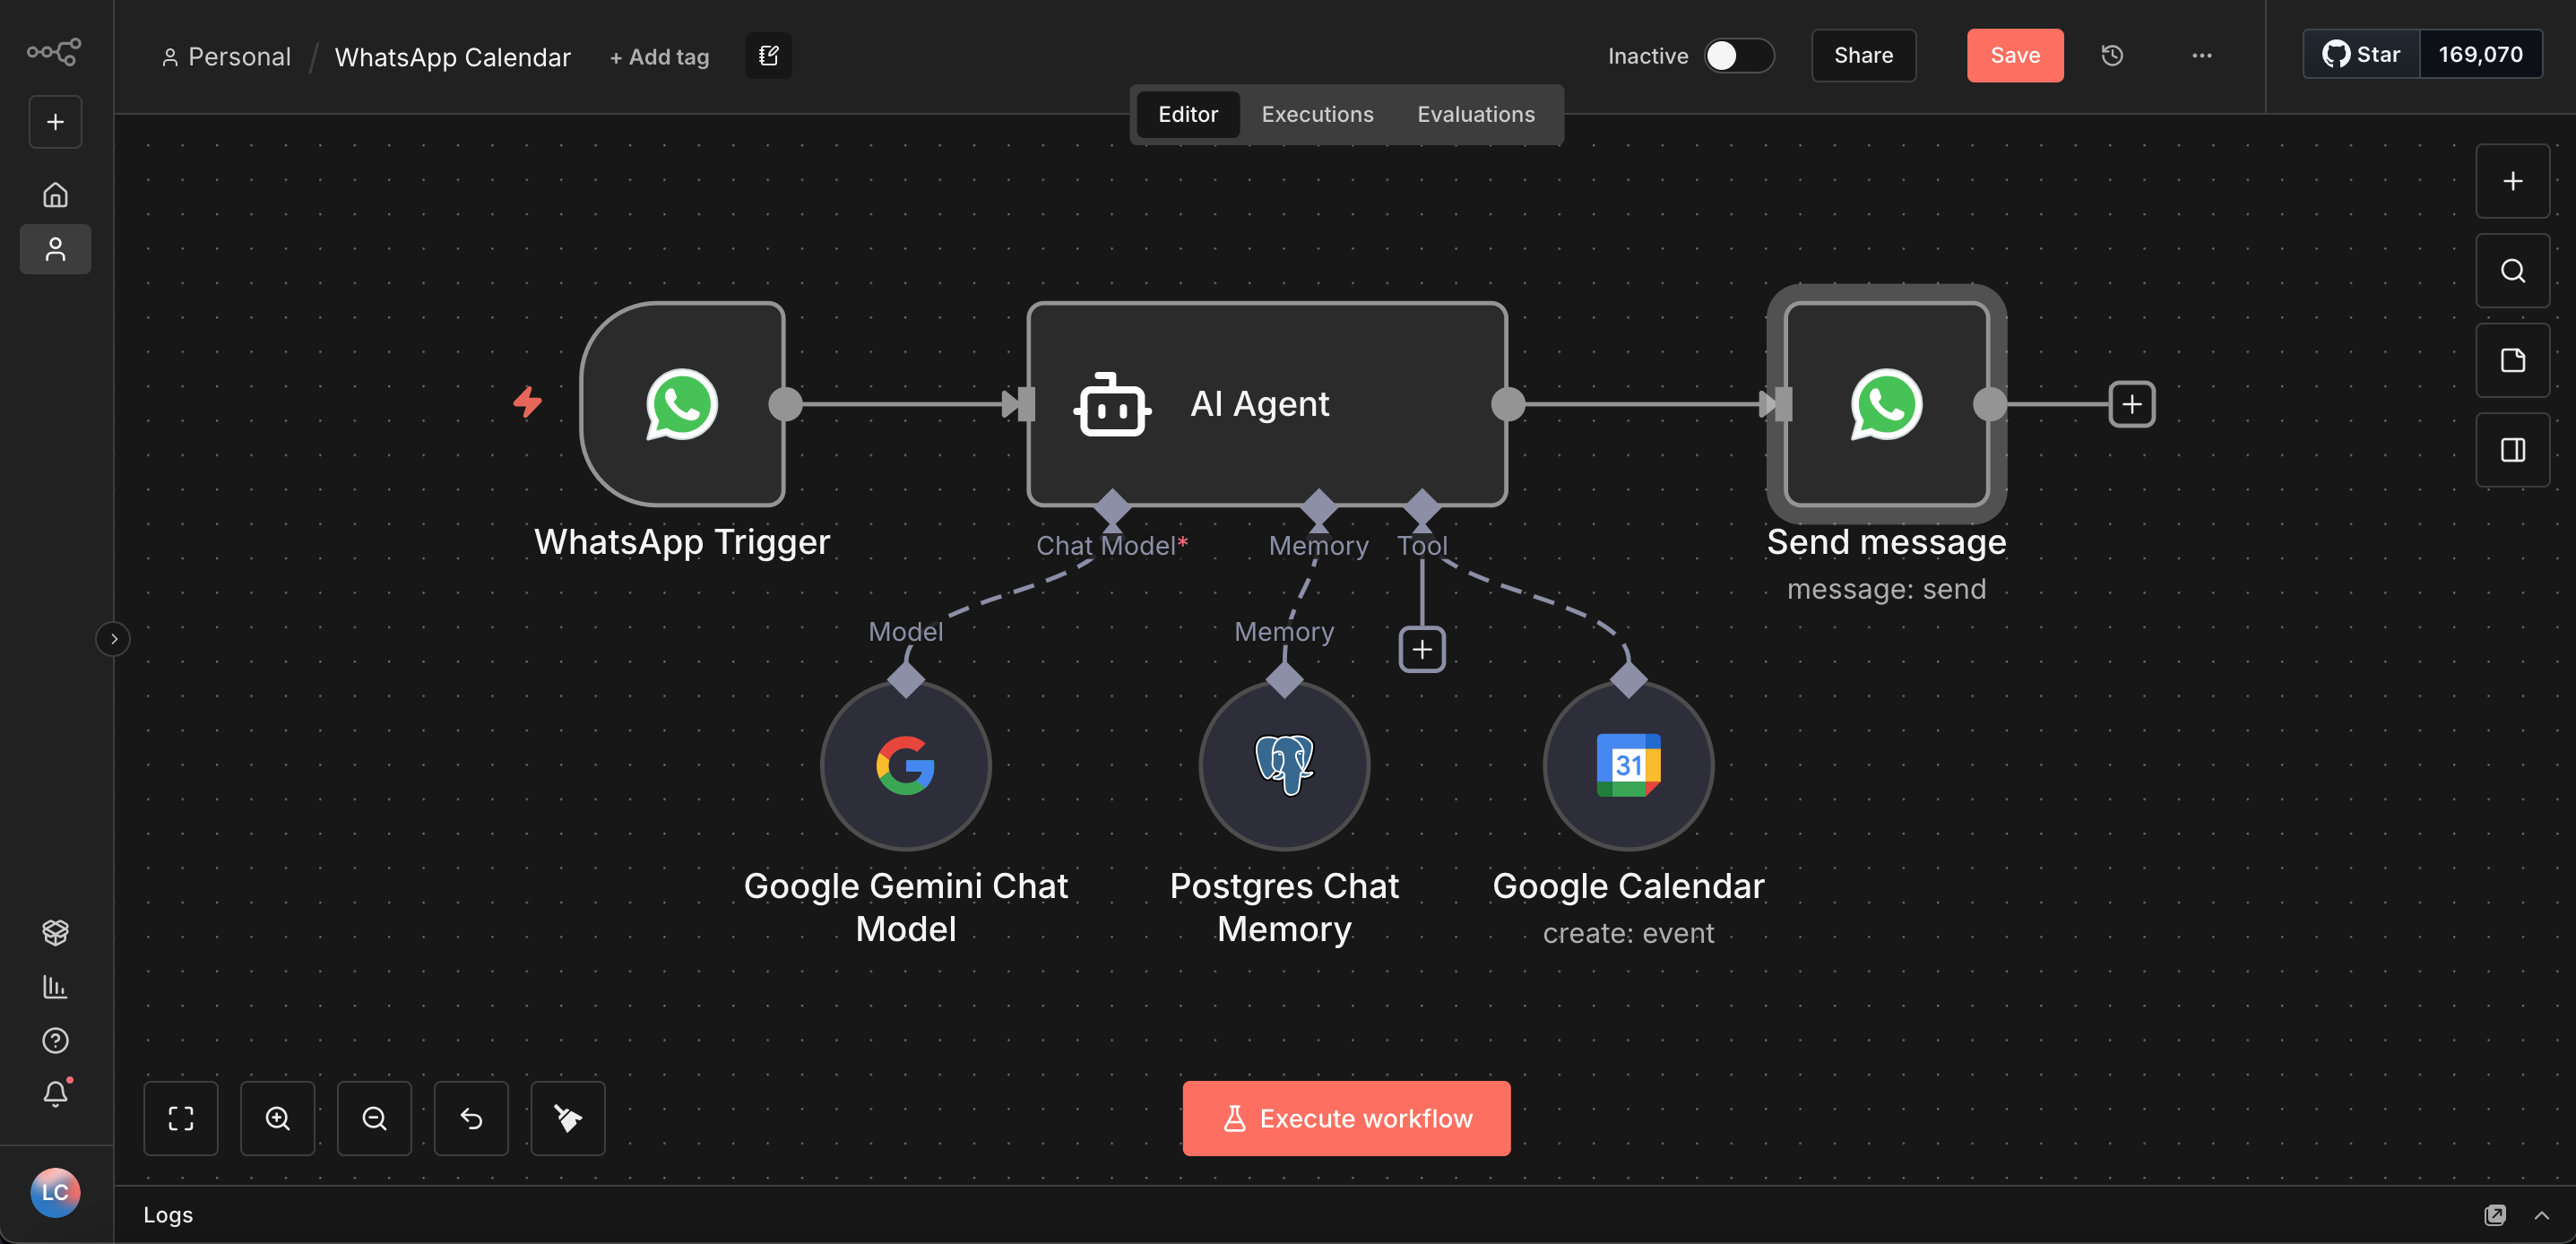This screenshot has height=1244, width=2576.
Task: Open the node search magnifier
Action: [x=2512, y=271]
